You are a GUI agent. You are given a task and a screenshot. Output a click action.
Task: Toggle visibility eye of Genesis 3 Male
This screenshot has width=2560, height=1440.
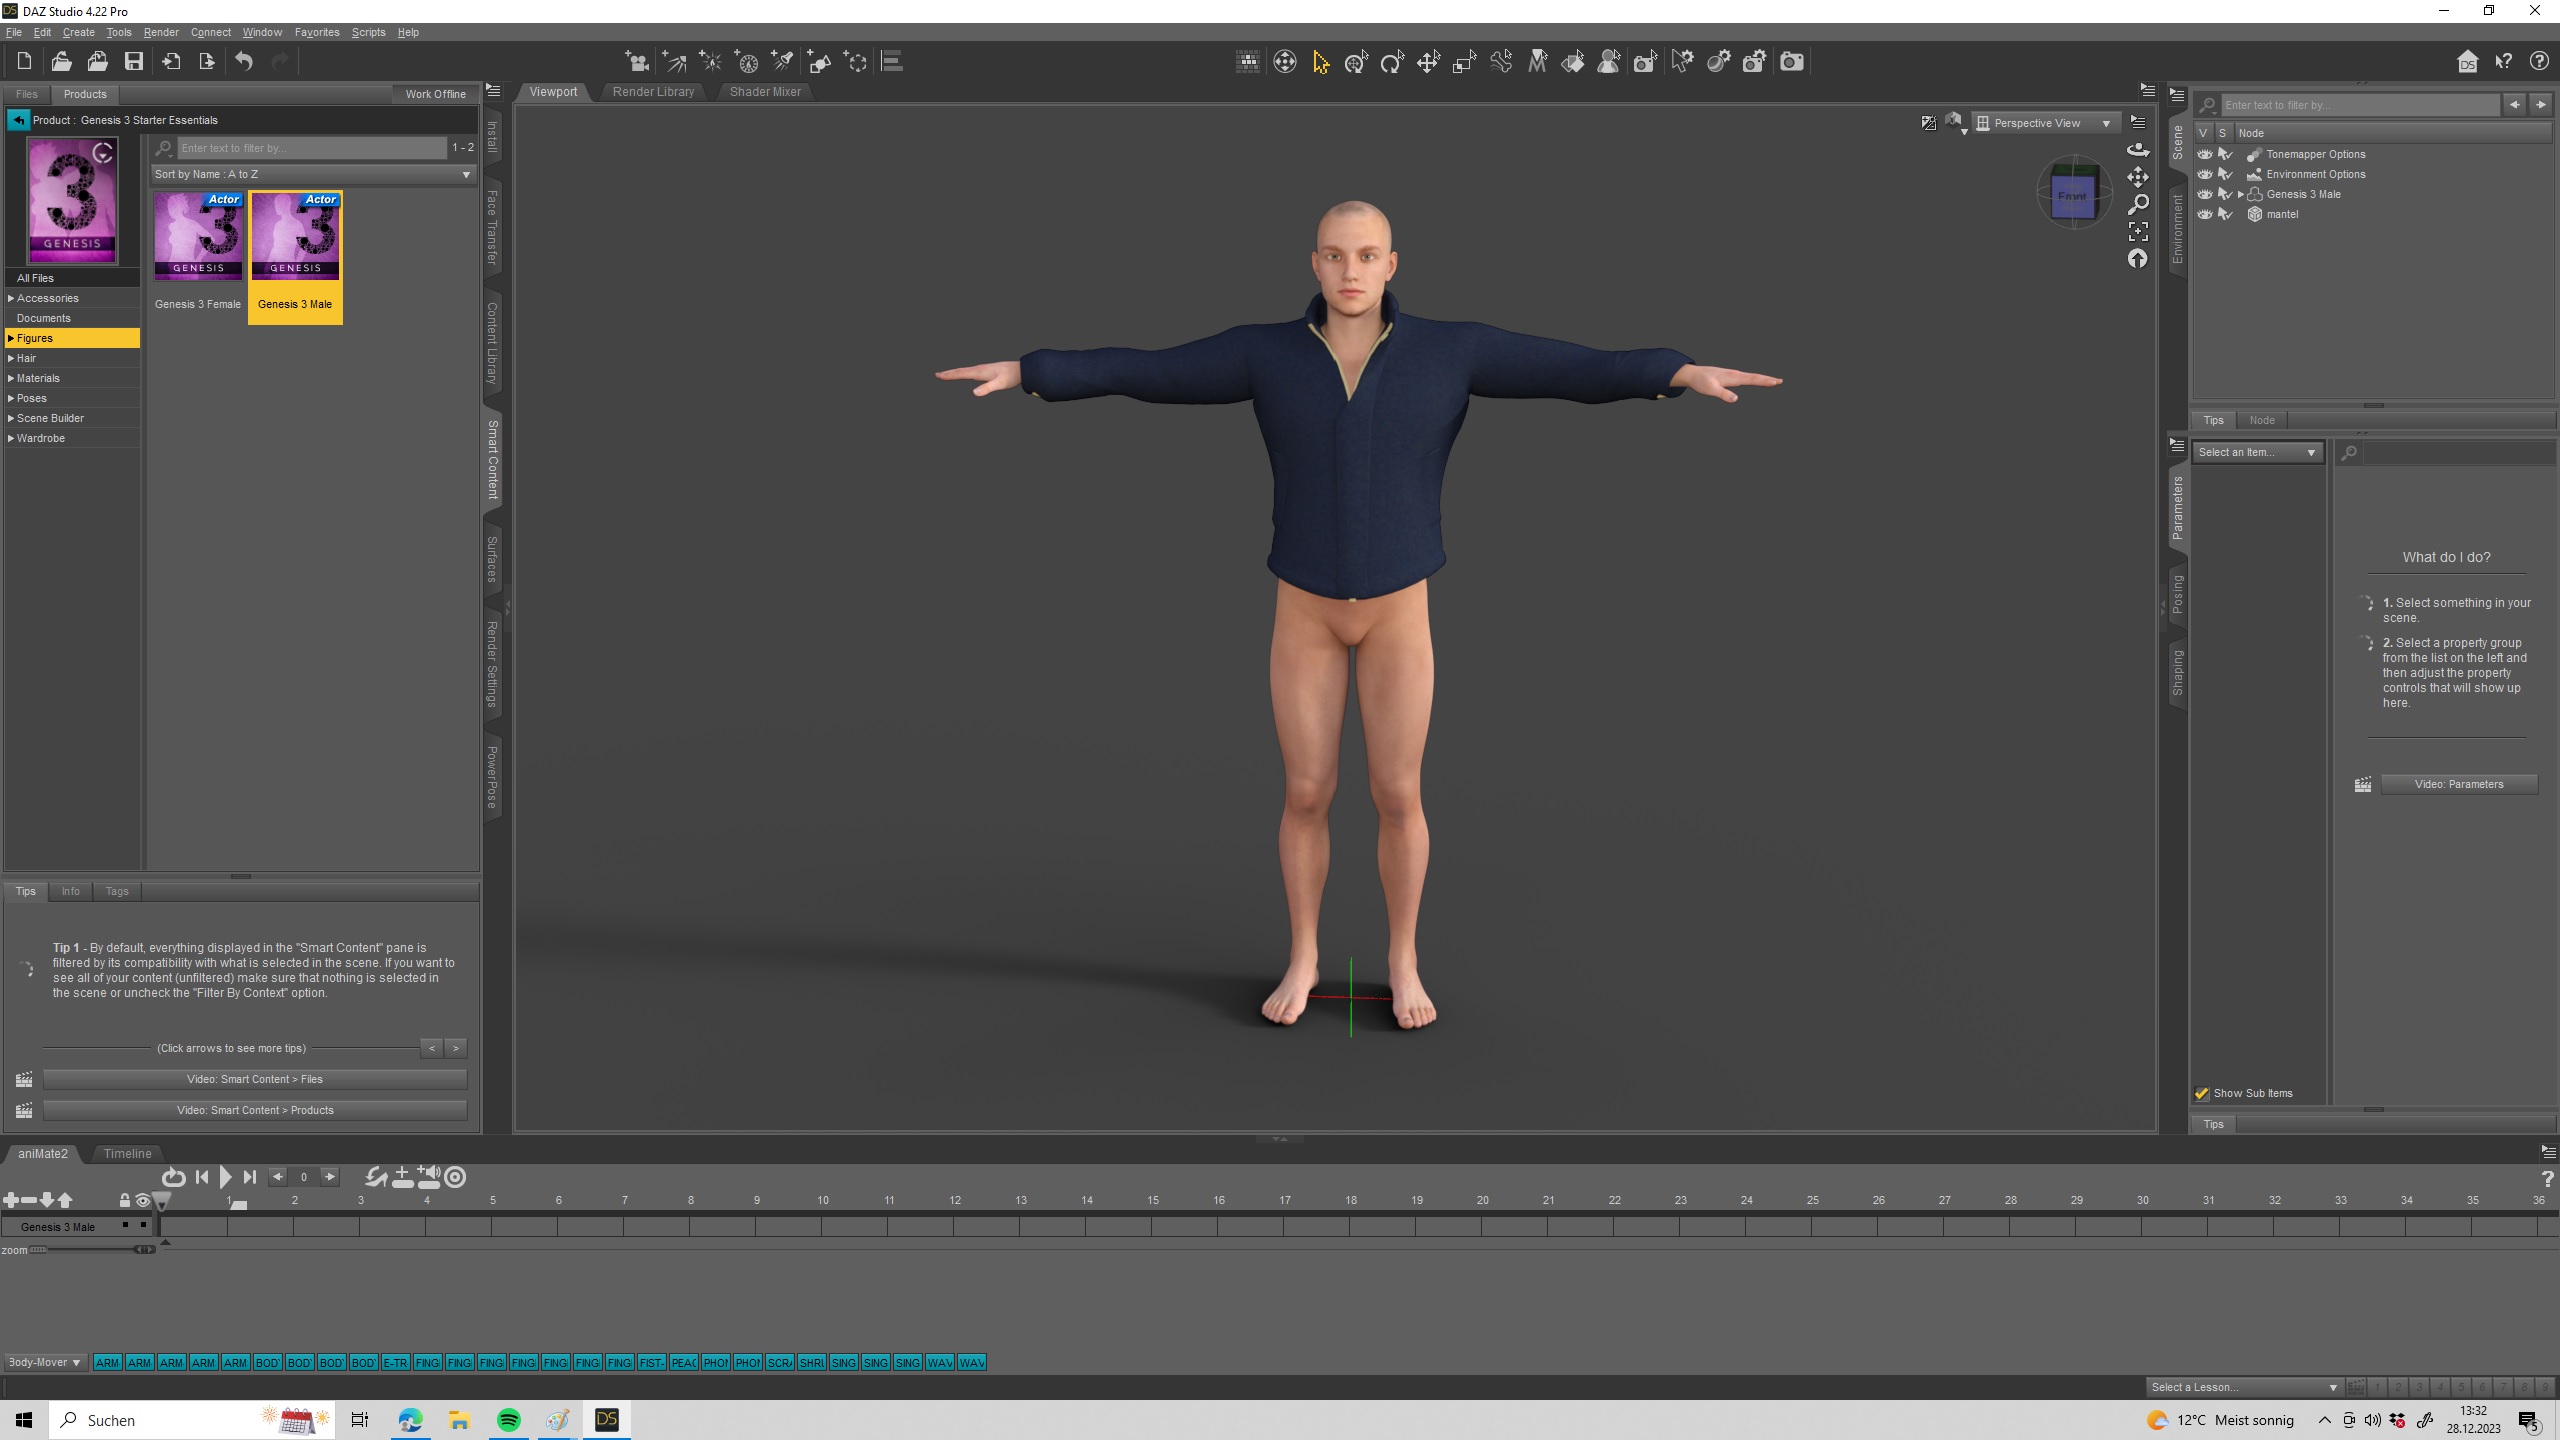[2204, 194]
